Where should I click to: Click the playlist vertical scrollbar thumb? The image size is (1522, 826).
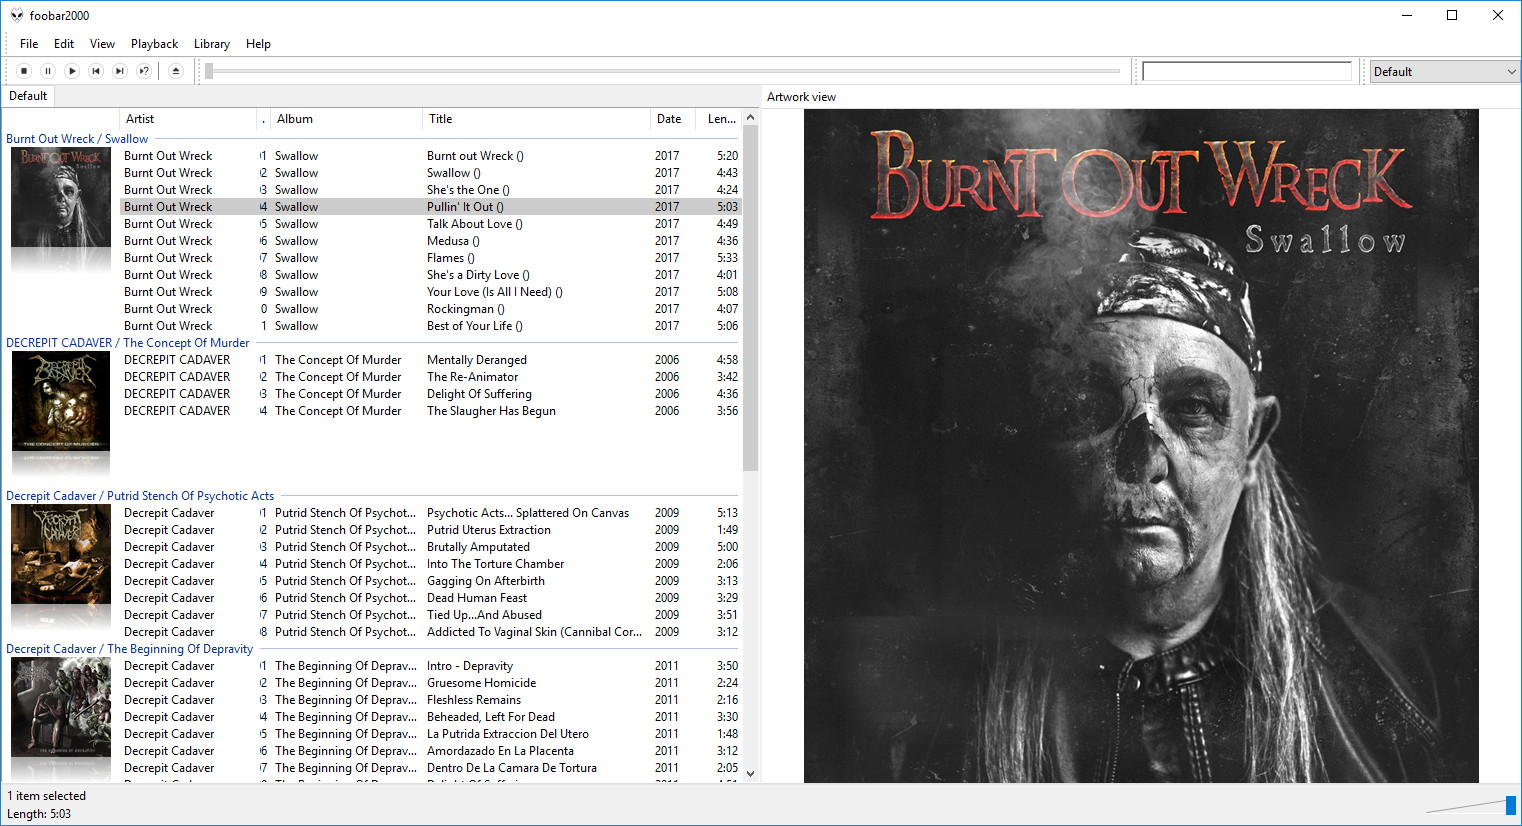coord(751,298)
